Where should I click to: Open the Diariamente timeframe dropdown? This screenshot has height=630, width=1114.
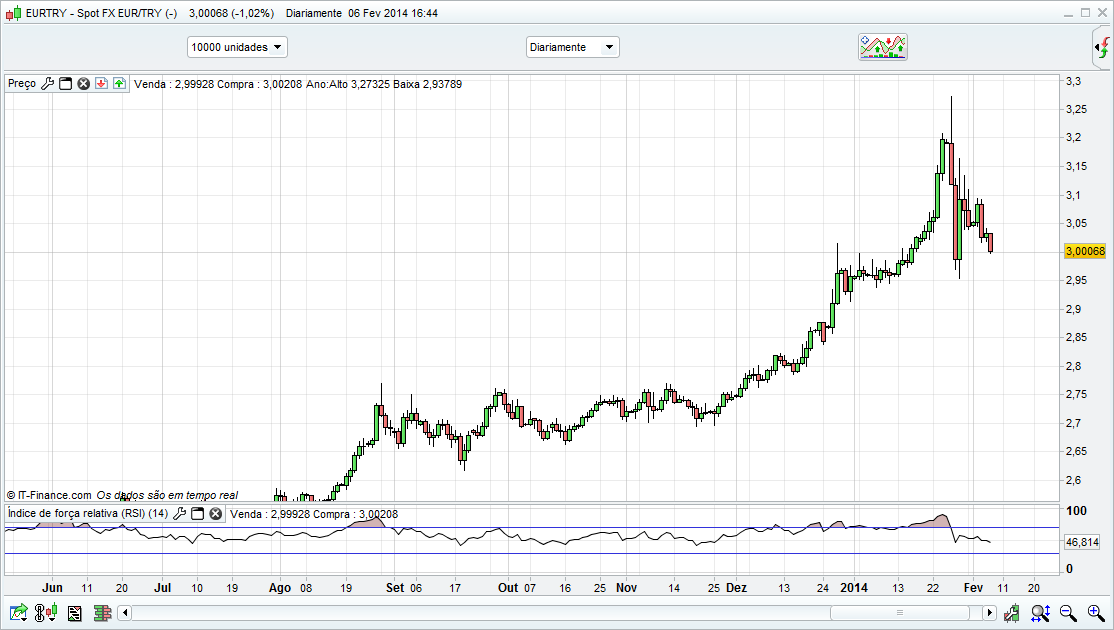tap(572, 47)
